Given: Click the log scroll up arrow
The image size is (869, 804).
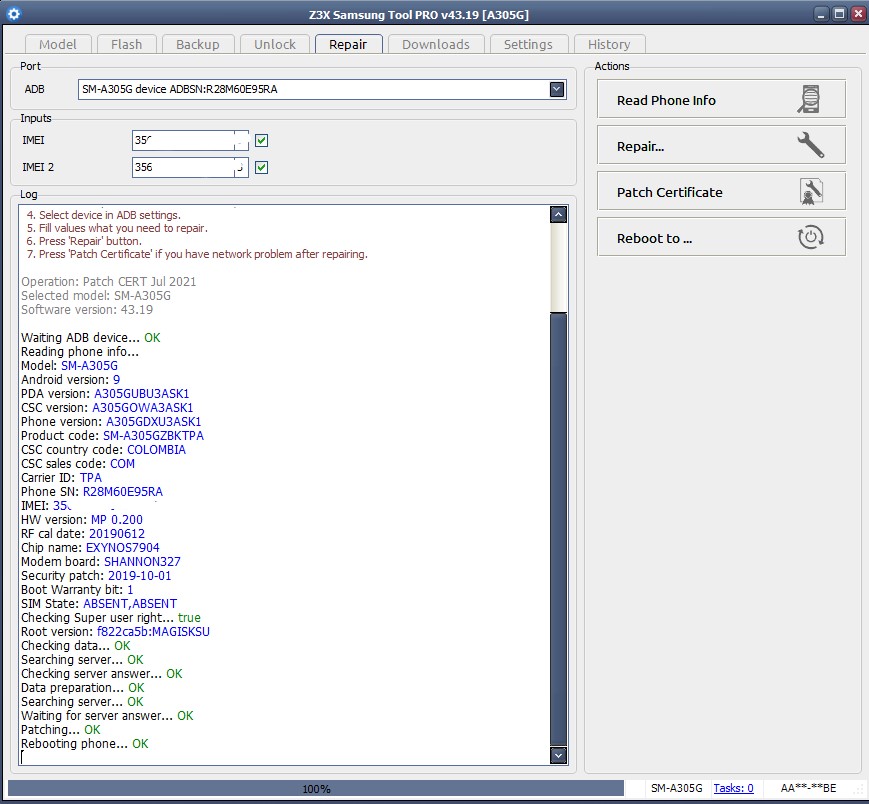Looking at the screenshot, I should [558, 214].
